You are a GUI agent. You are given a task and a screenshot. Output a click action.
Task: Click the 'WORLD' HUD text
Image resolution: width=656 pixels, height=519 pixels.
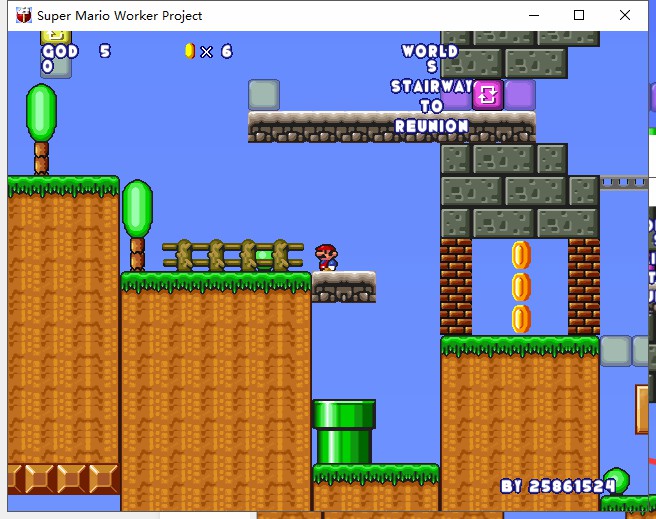[430, 51]
